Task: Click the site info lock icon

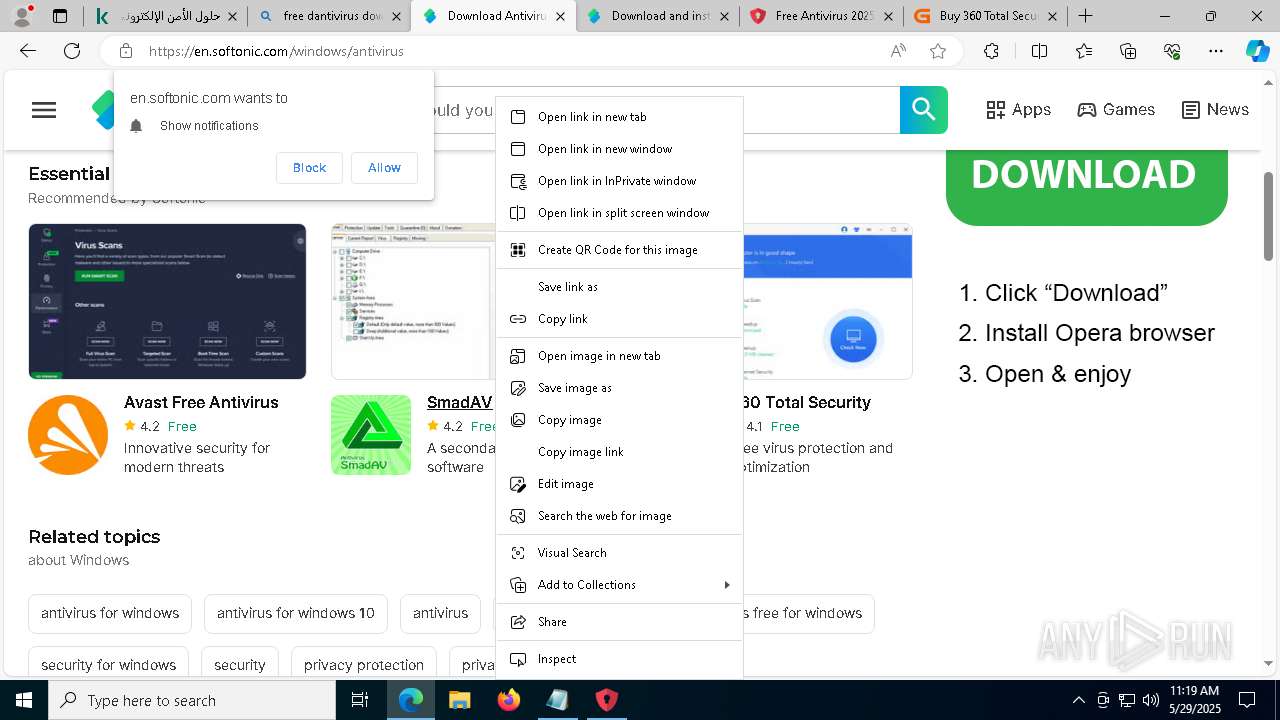Action: [125, 51]
